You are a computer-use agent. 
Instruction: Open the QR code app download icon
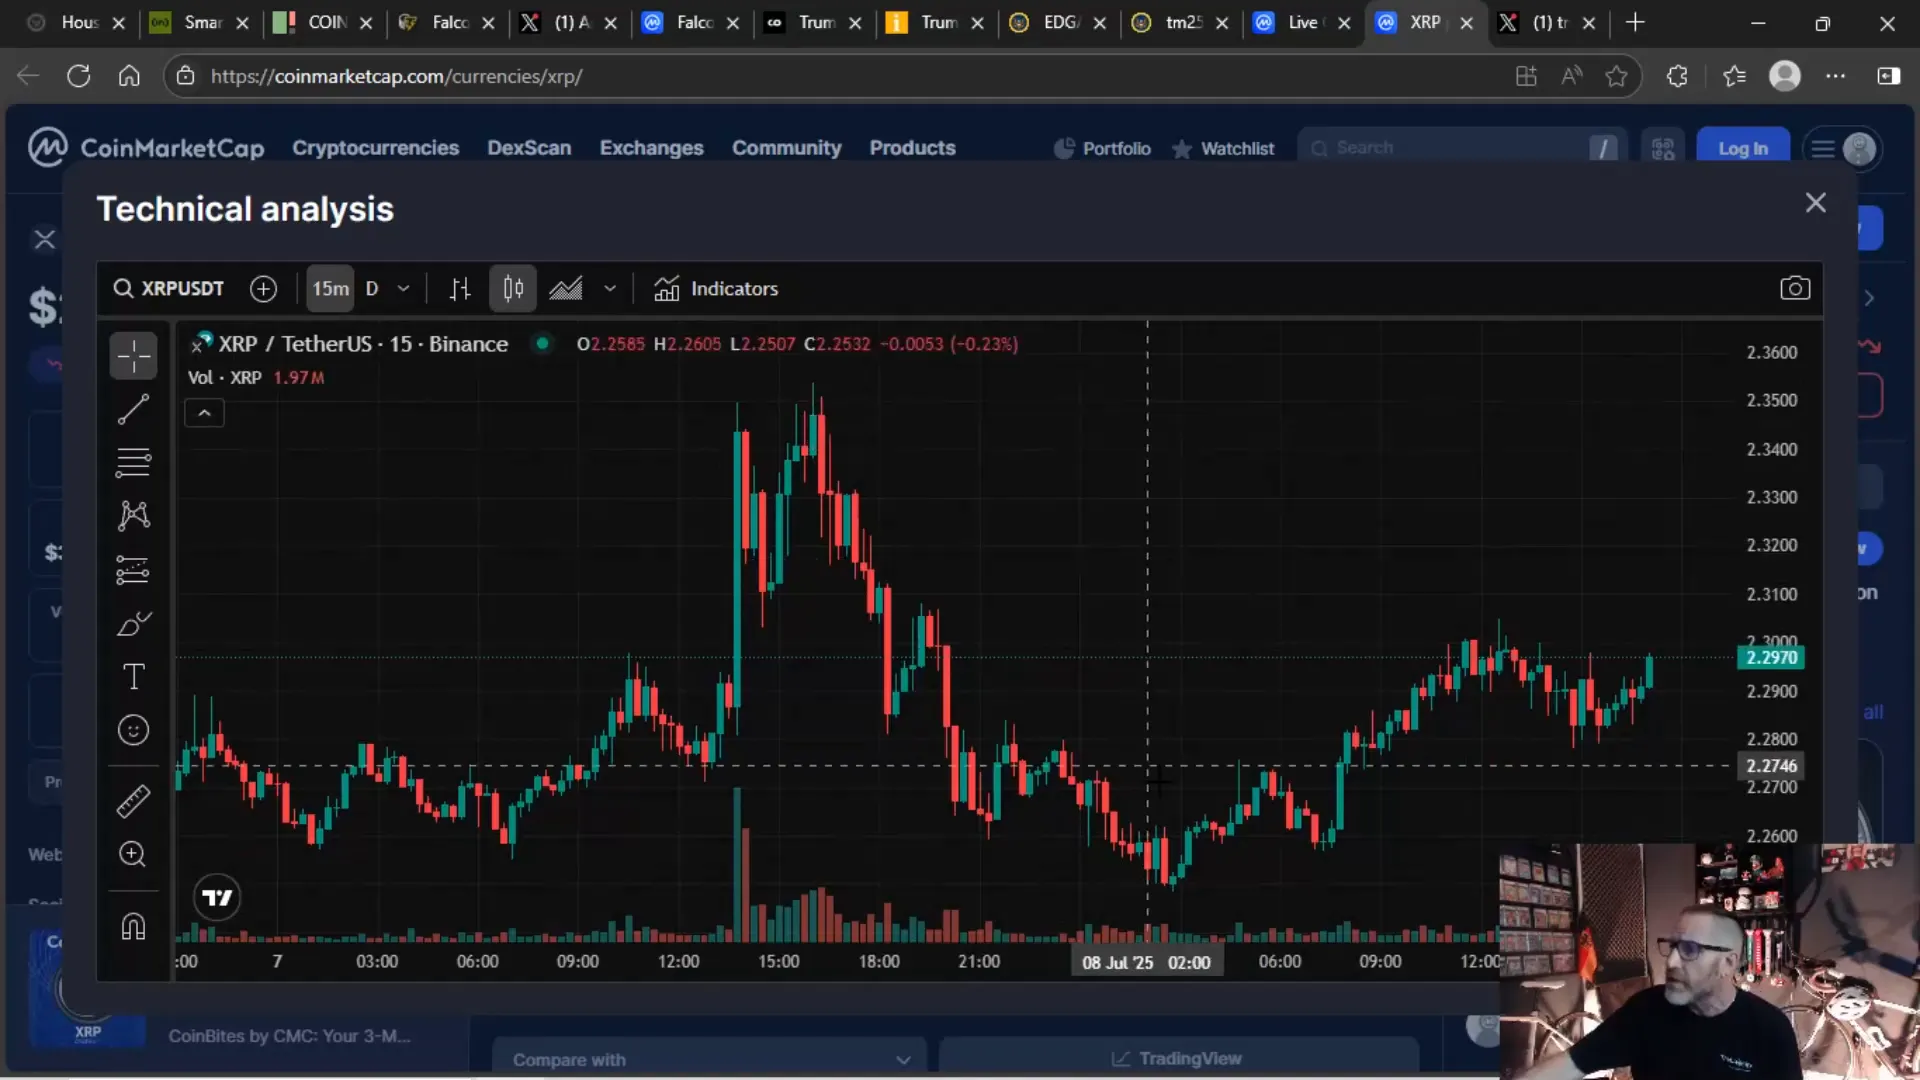click(x=1663, y=148)
